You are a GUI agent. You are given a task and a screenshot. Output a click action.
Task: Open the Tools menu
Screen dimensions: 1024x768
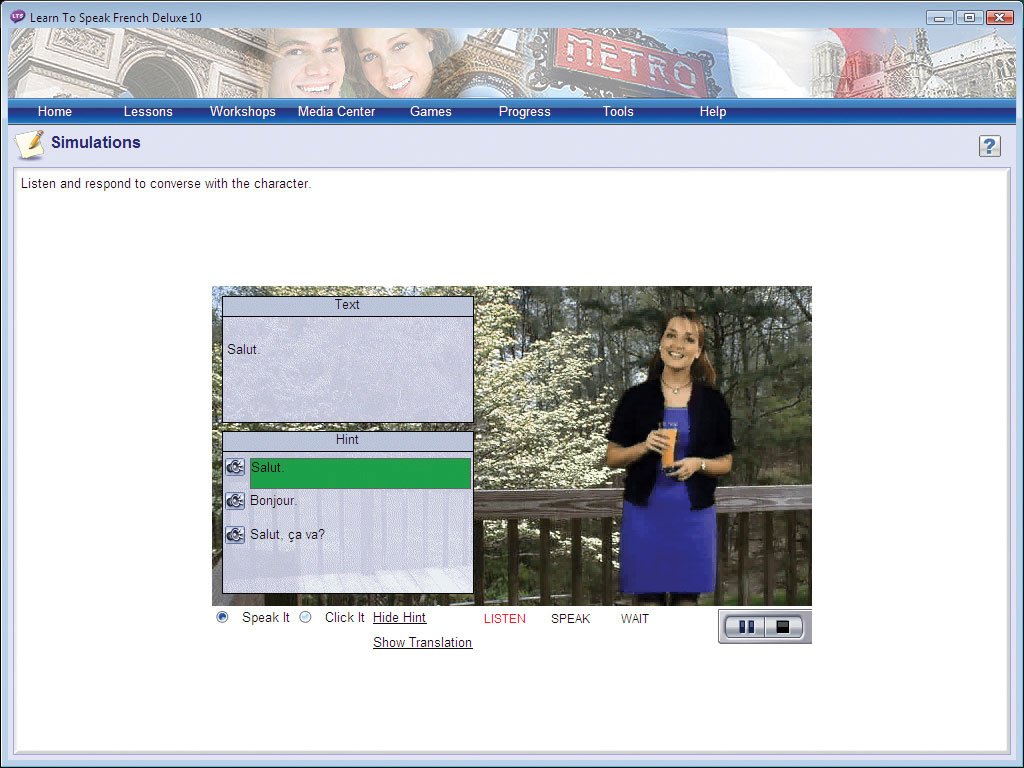pyautogui.click(x=618, y=111)
